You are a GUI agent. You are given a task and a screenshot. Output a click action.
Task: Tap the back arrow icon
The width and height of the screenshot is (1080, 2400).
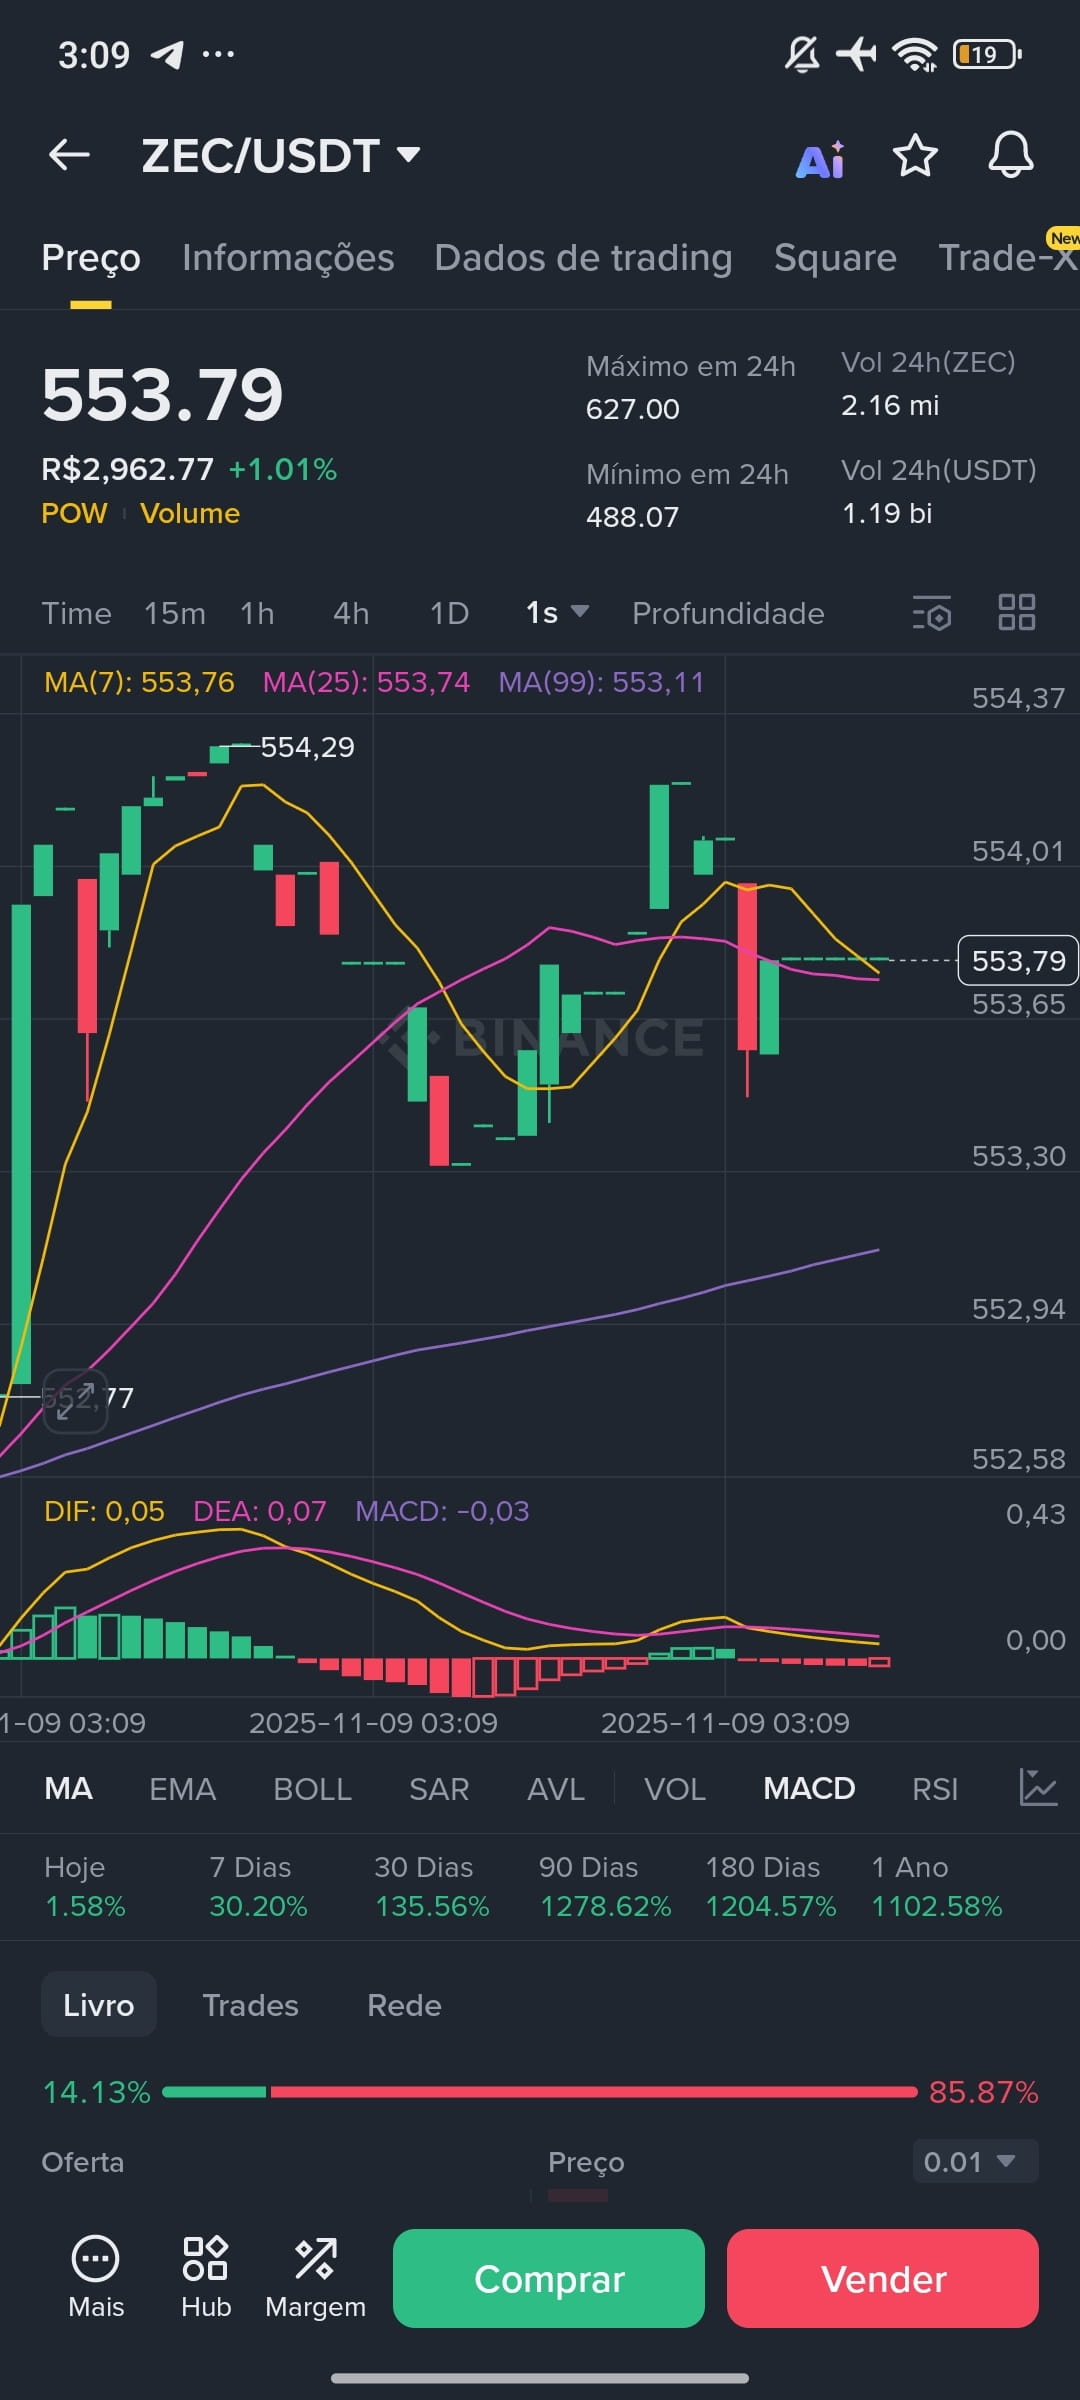(69, 155)
